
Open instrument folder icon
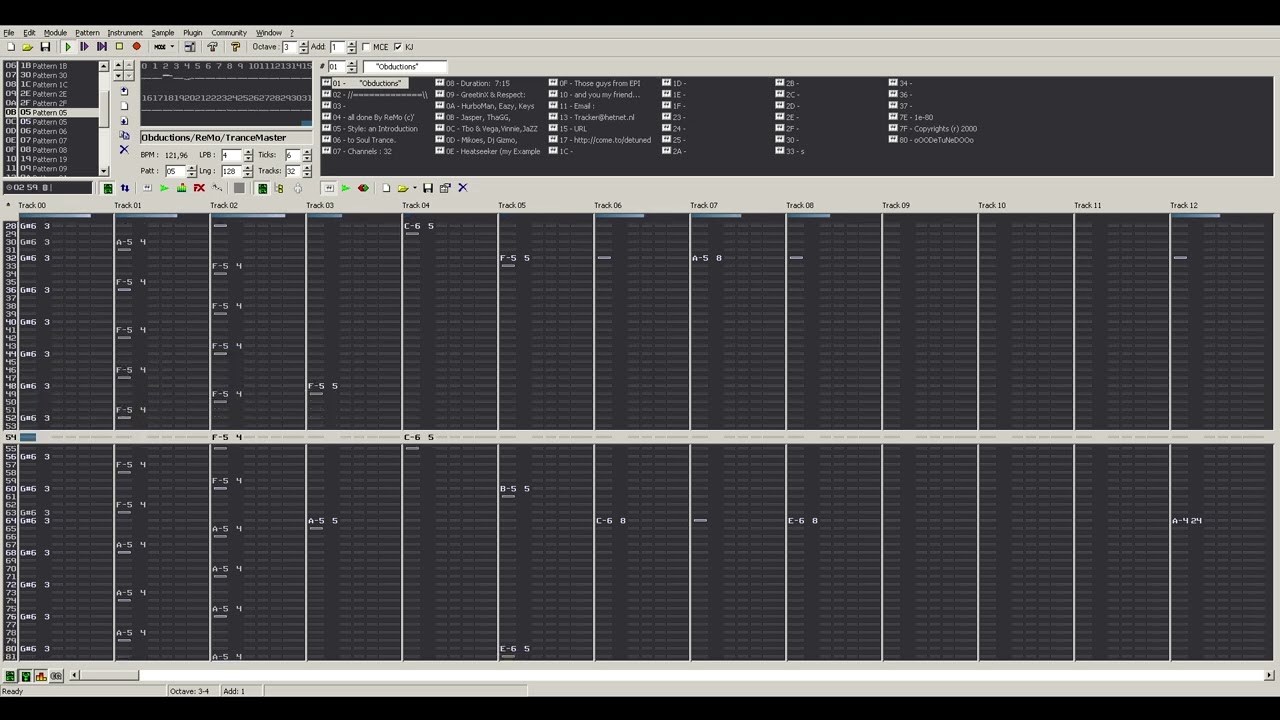coord(403,188)
